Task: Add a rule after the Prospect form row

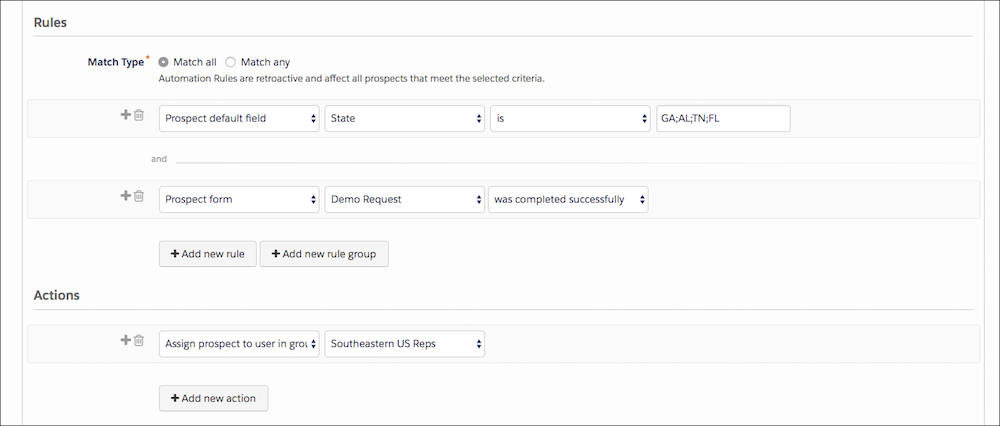Action: click(126, 196)
